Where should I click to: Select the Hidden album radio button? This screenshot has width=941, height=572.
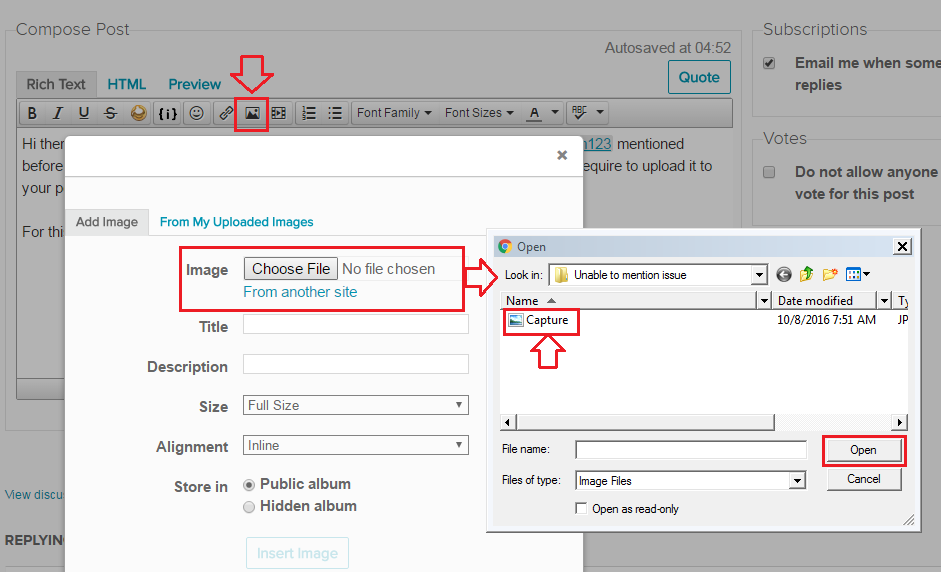click(250, 507)
